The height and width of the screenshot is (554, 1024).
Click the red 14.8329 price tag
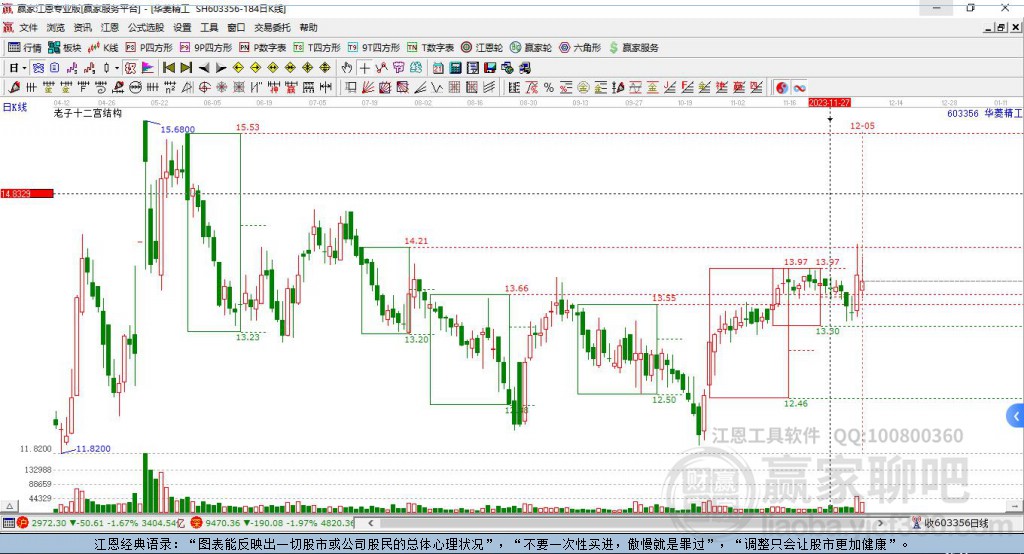(27, 193)
